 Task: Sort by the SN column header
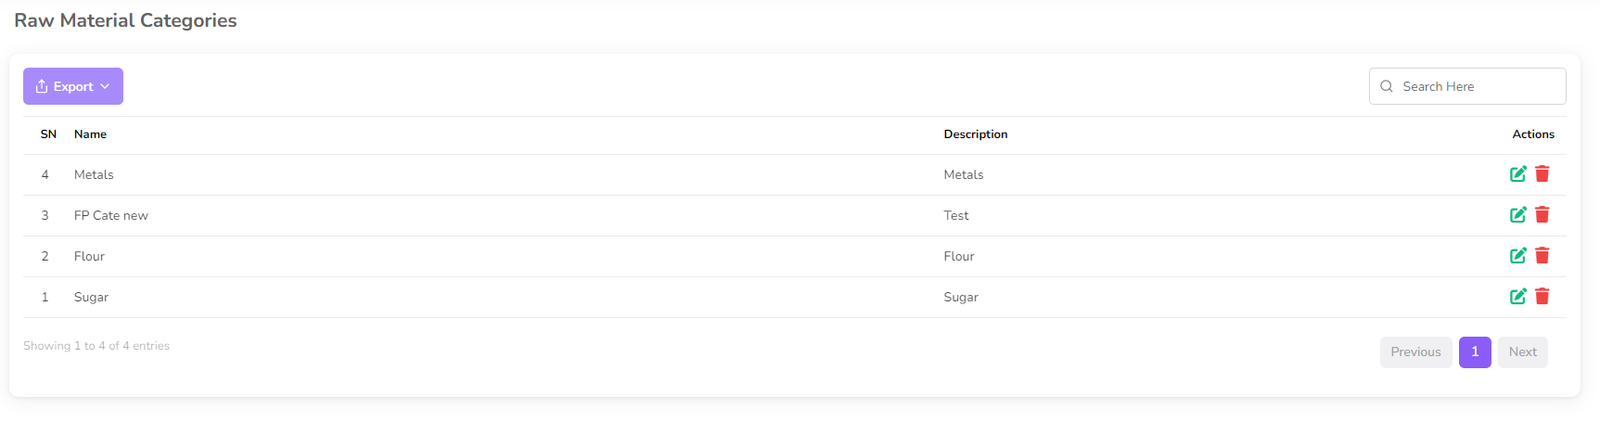(48, 134)
